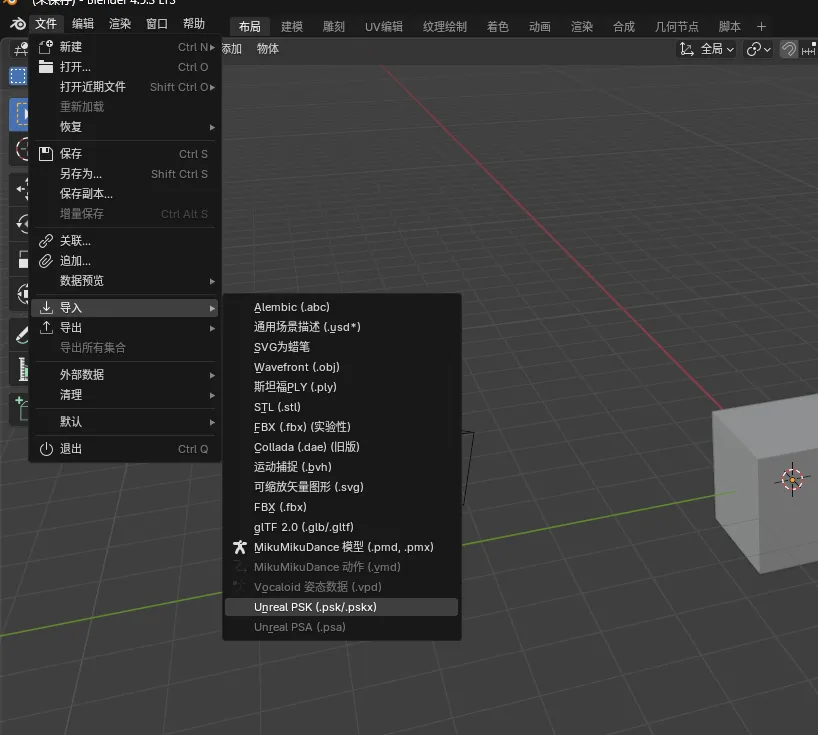The width and height of the screenshot is (818, 735).
Task: Switch to the UV编辑 workspace tab
Action: 384,26
